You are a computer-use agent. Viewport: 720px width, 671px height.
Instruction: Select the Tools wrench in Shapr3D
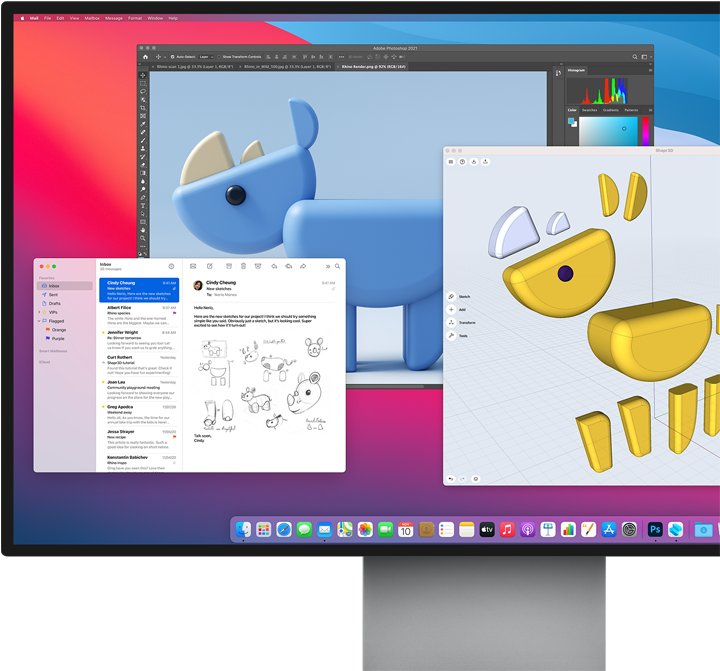pos(451,335)
